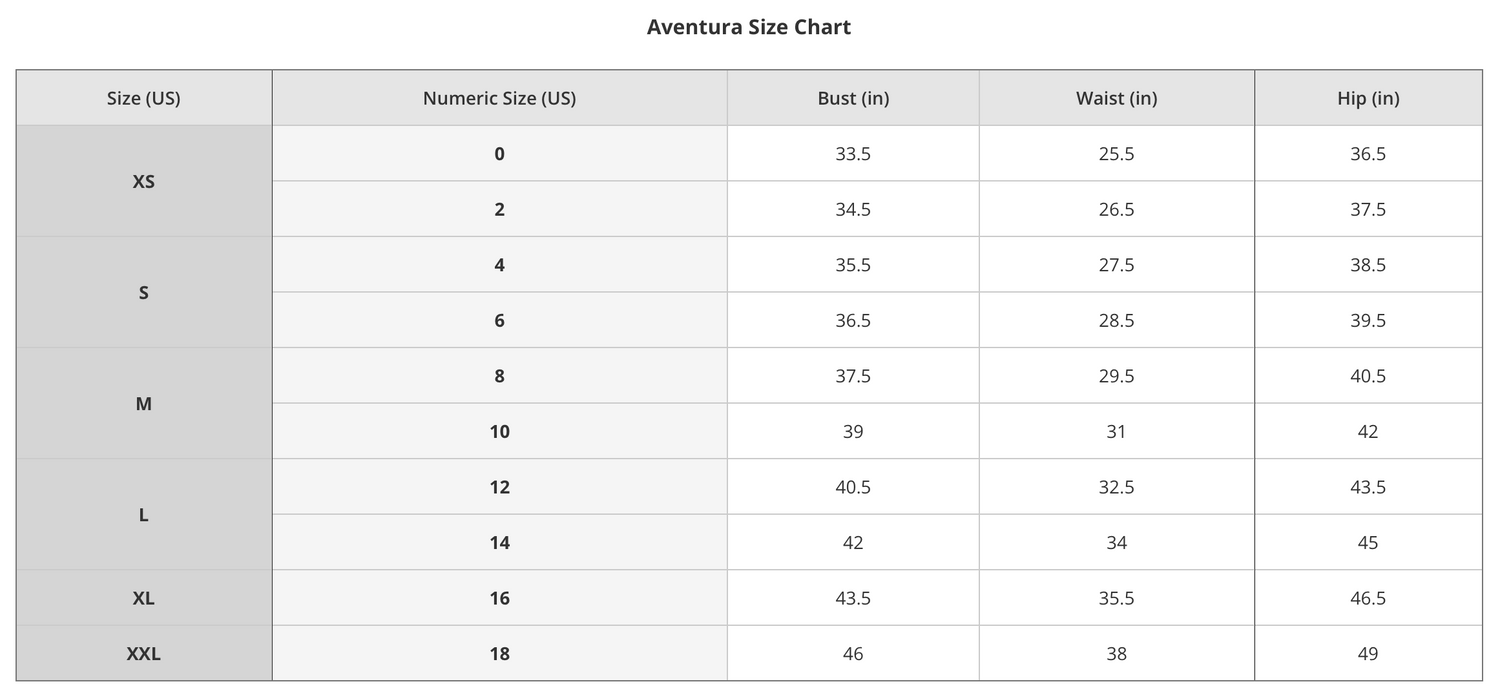Select the XXL size row label
The image size is (1500, 695).
click(144, 653)
